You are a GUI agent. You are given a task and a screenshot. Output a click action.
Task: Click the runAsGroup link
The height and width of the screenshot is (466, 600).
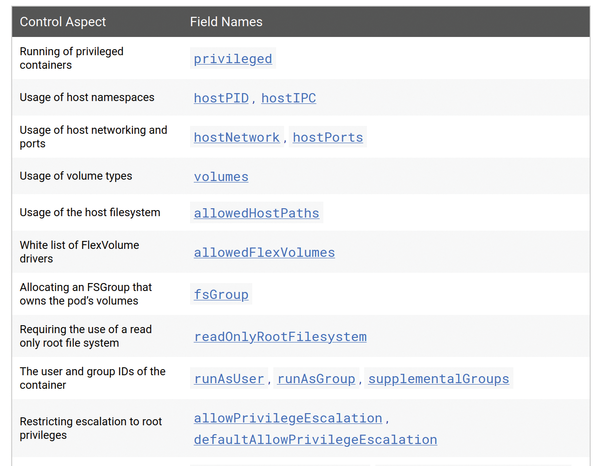316,379
